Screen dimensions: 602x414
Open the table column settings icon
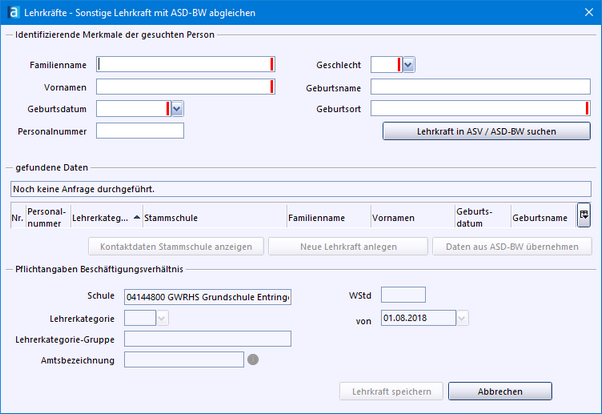point(583,215)
